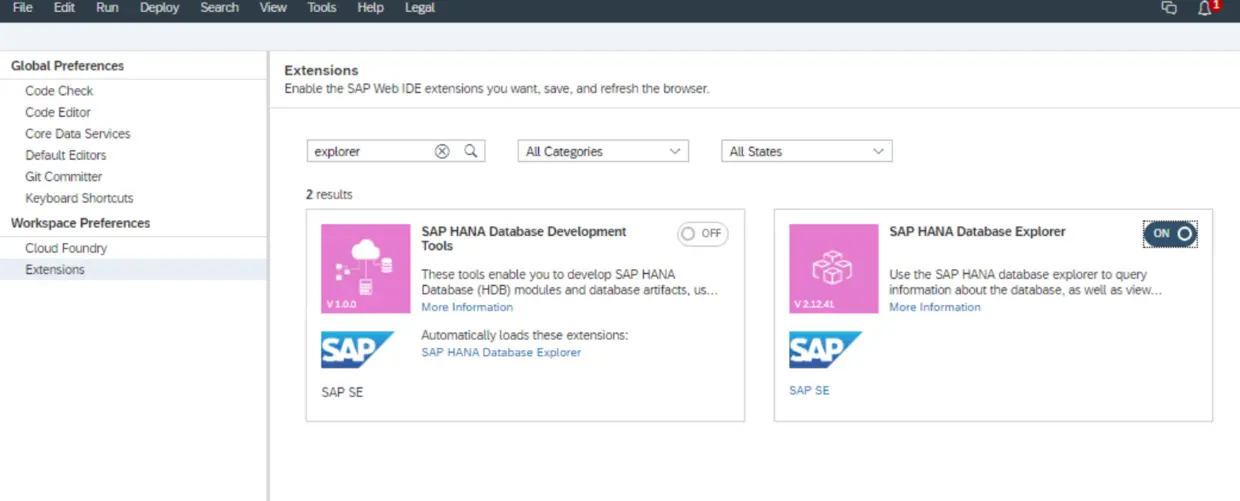The image size is (1240, 501).
Task: Click the Global Preferences heading
Action: [x=67, y=66]
